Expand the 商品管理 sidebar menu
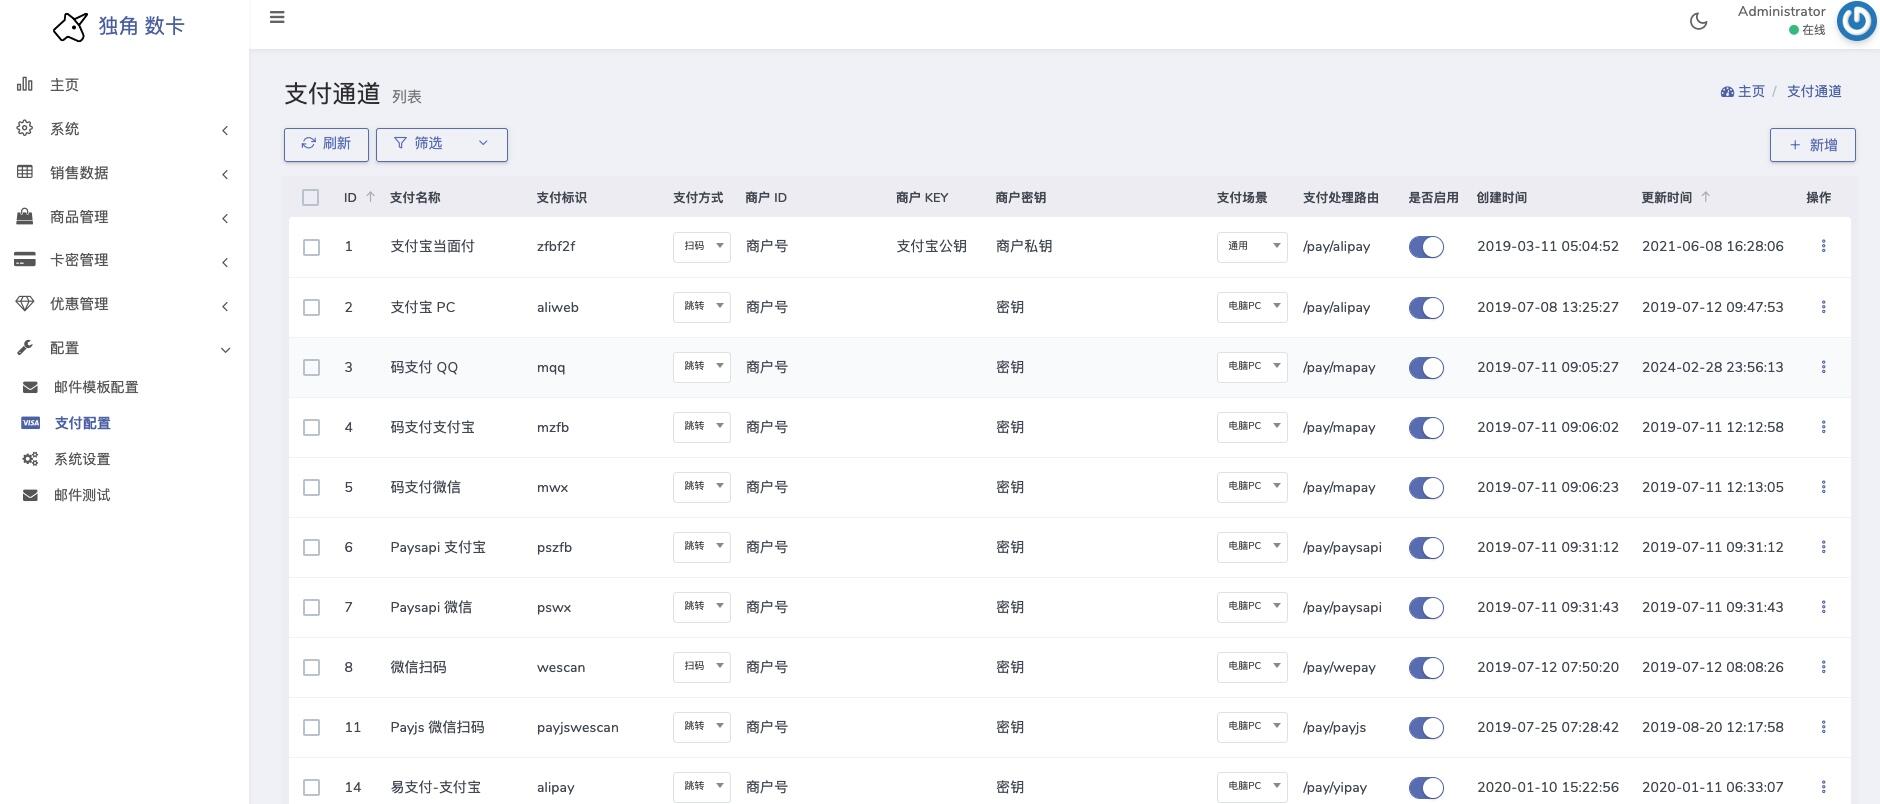 click(x=124, y=217)
